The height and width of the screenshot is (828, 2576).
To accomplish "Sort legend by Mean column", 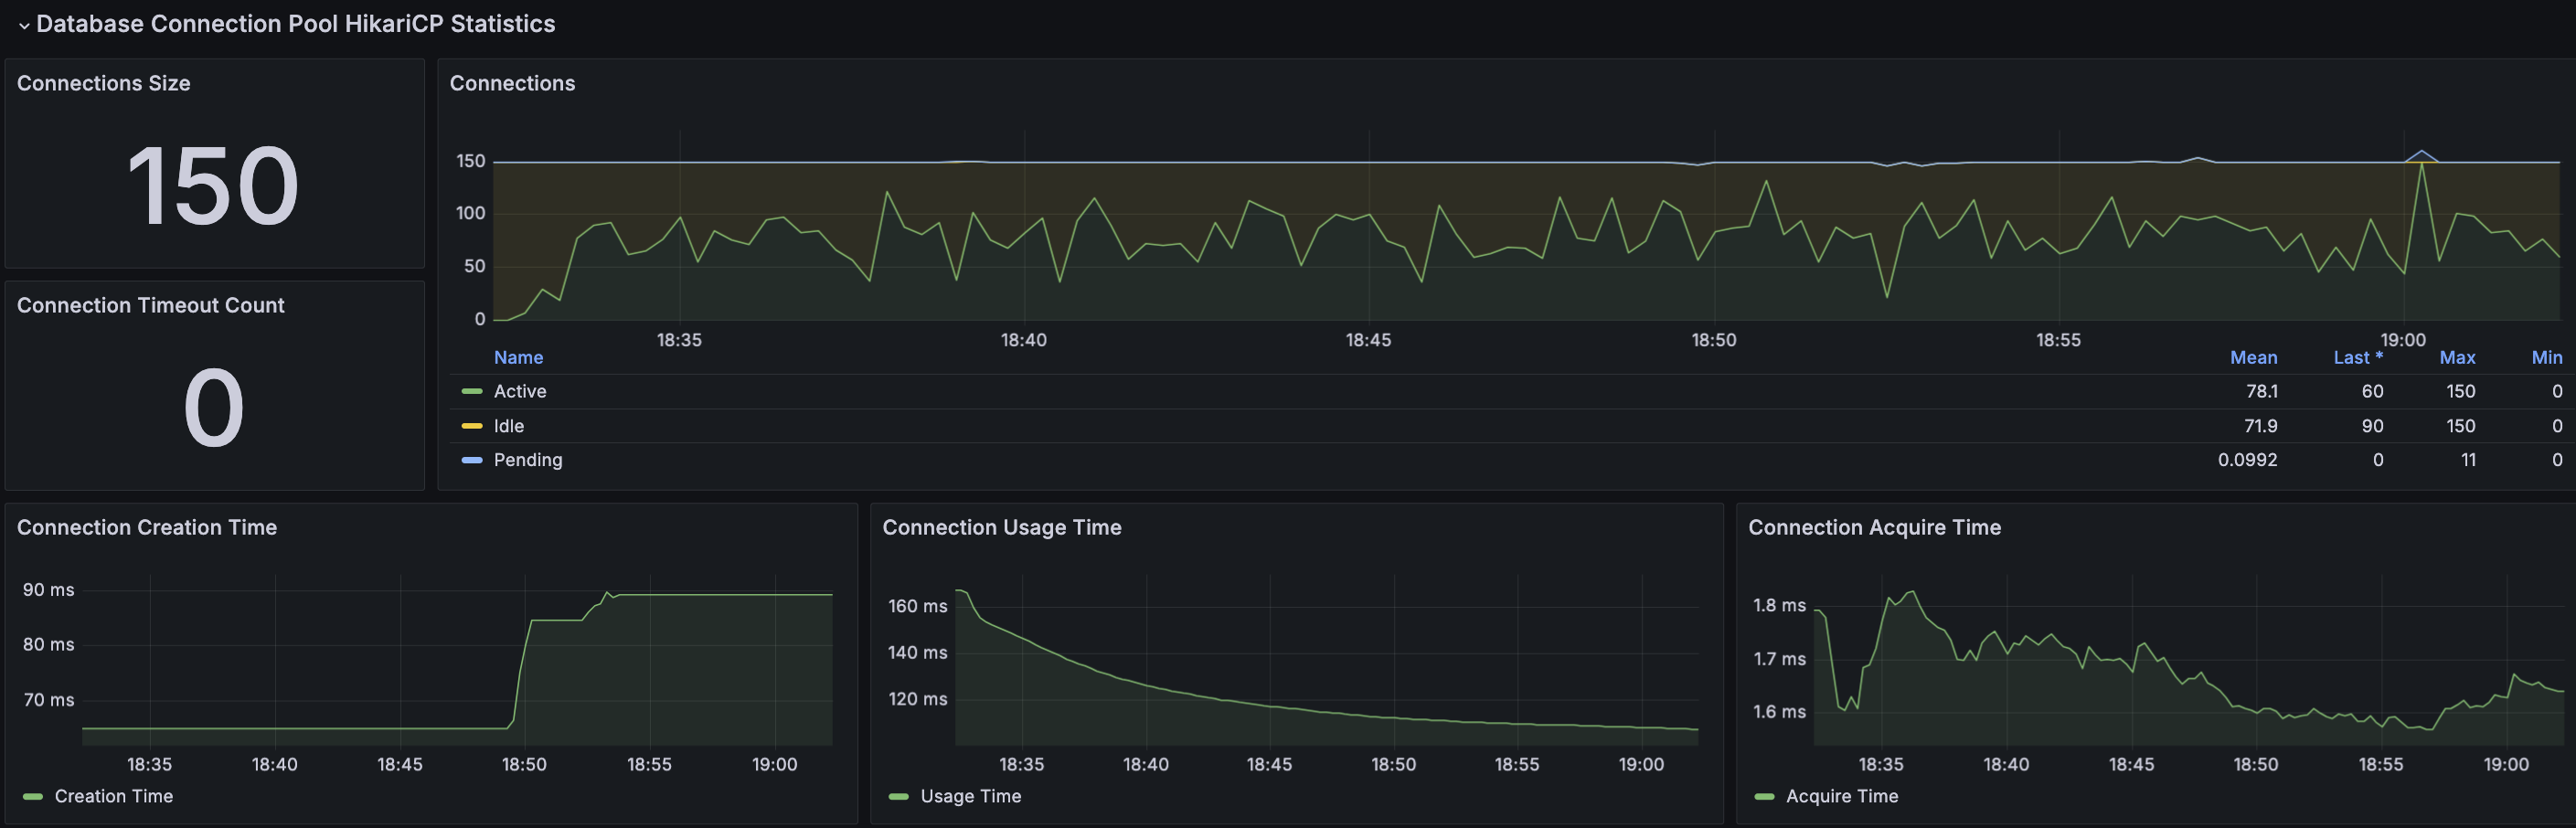I will [2253, 358].
